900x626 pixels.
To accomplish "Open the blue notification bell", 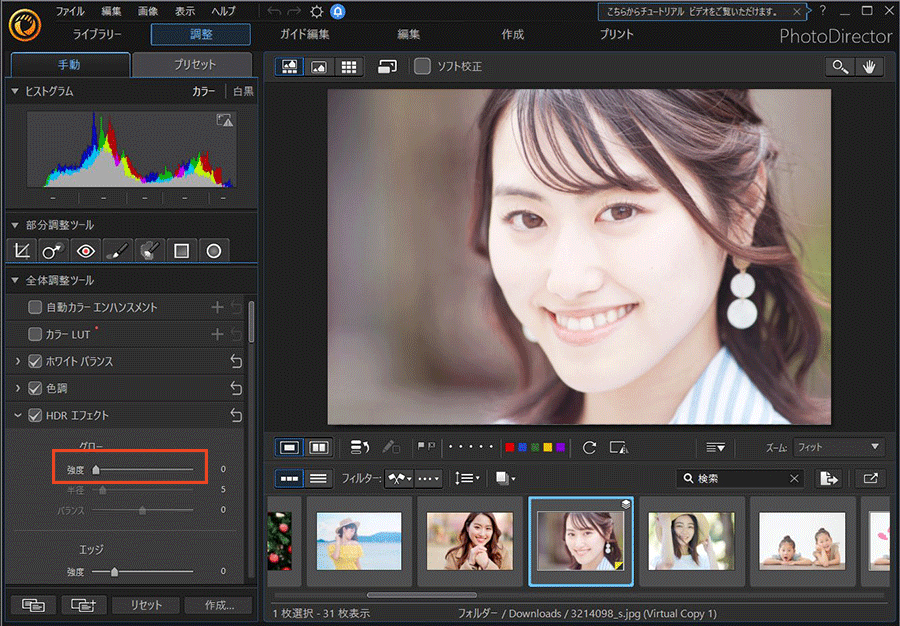I will pos(338,11).
